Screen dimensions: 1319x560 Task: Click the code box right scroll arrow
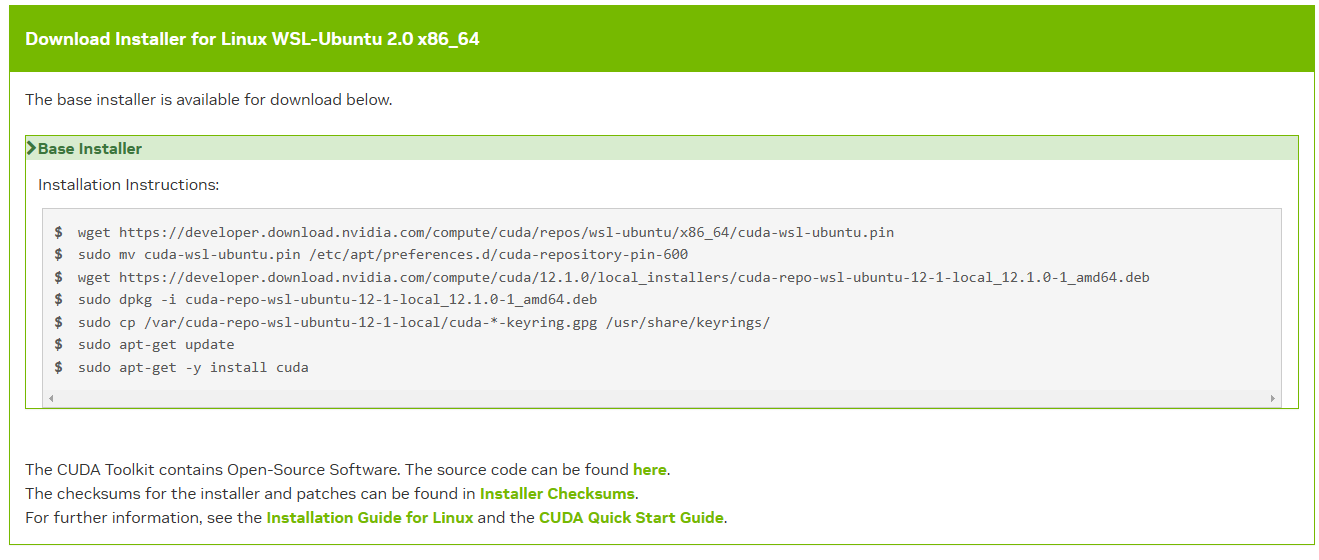1273,398
